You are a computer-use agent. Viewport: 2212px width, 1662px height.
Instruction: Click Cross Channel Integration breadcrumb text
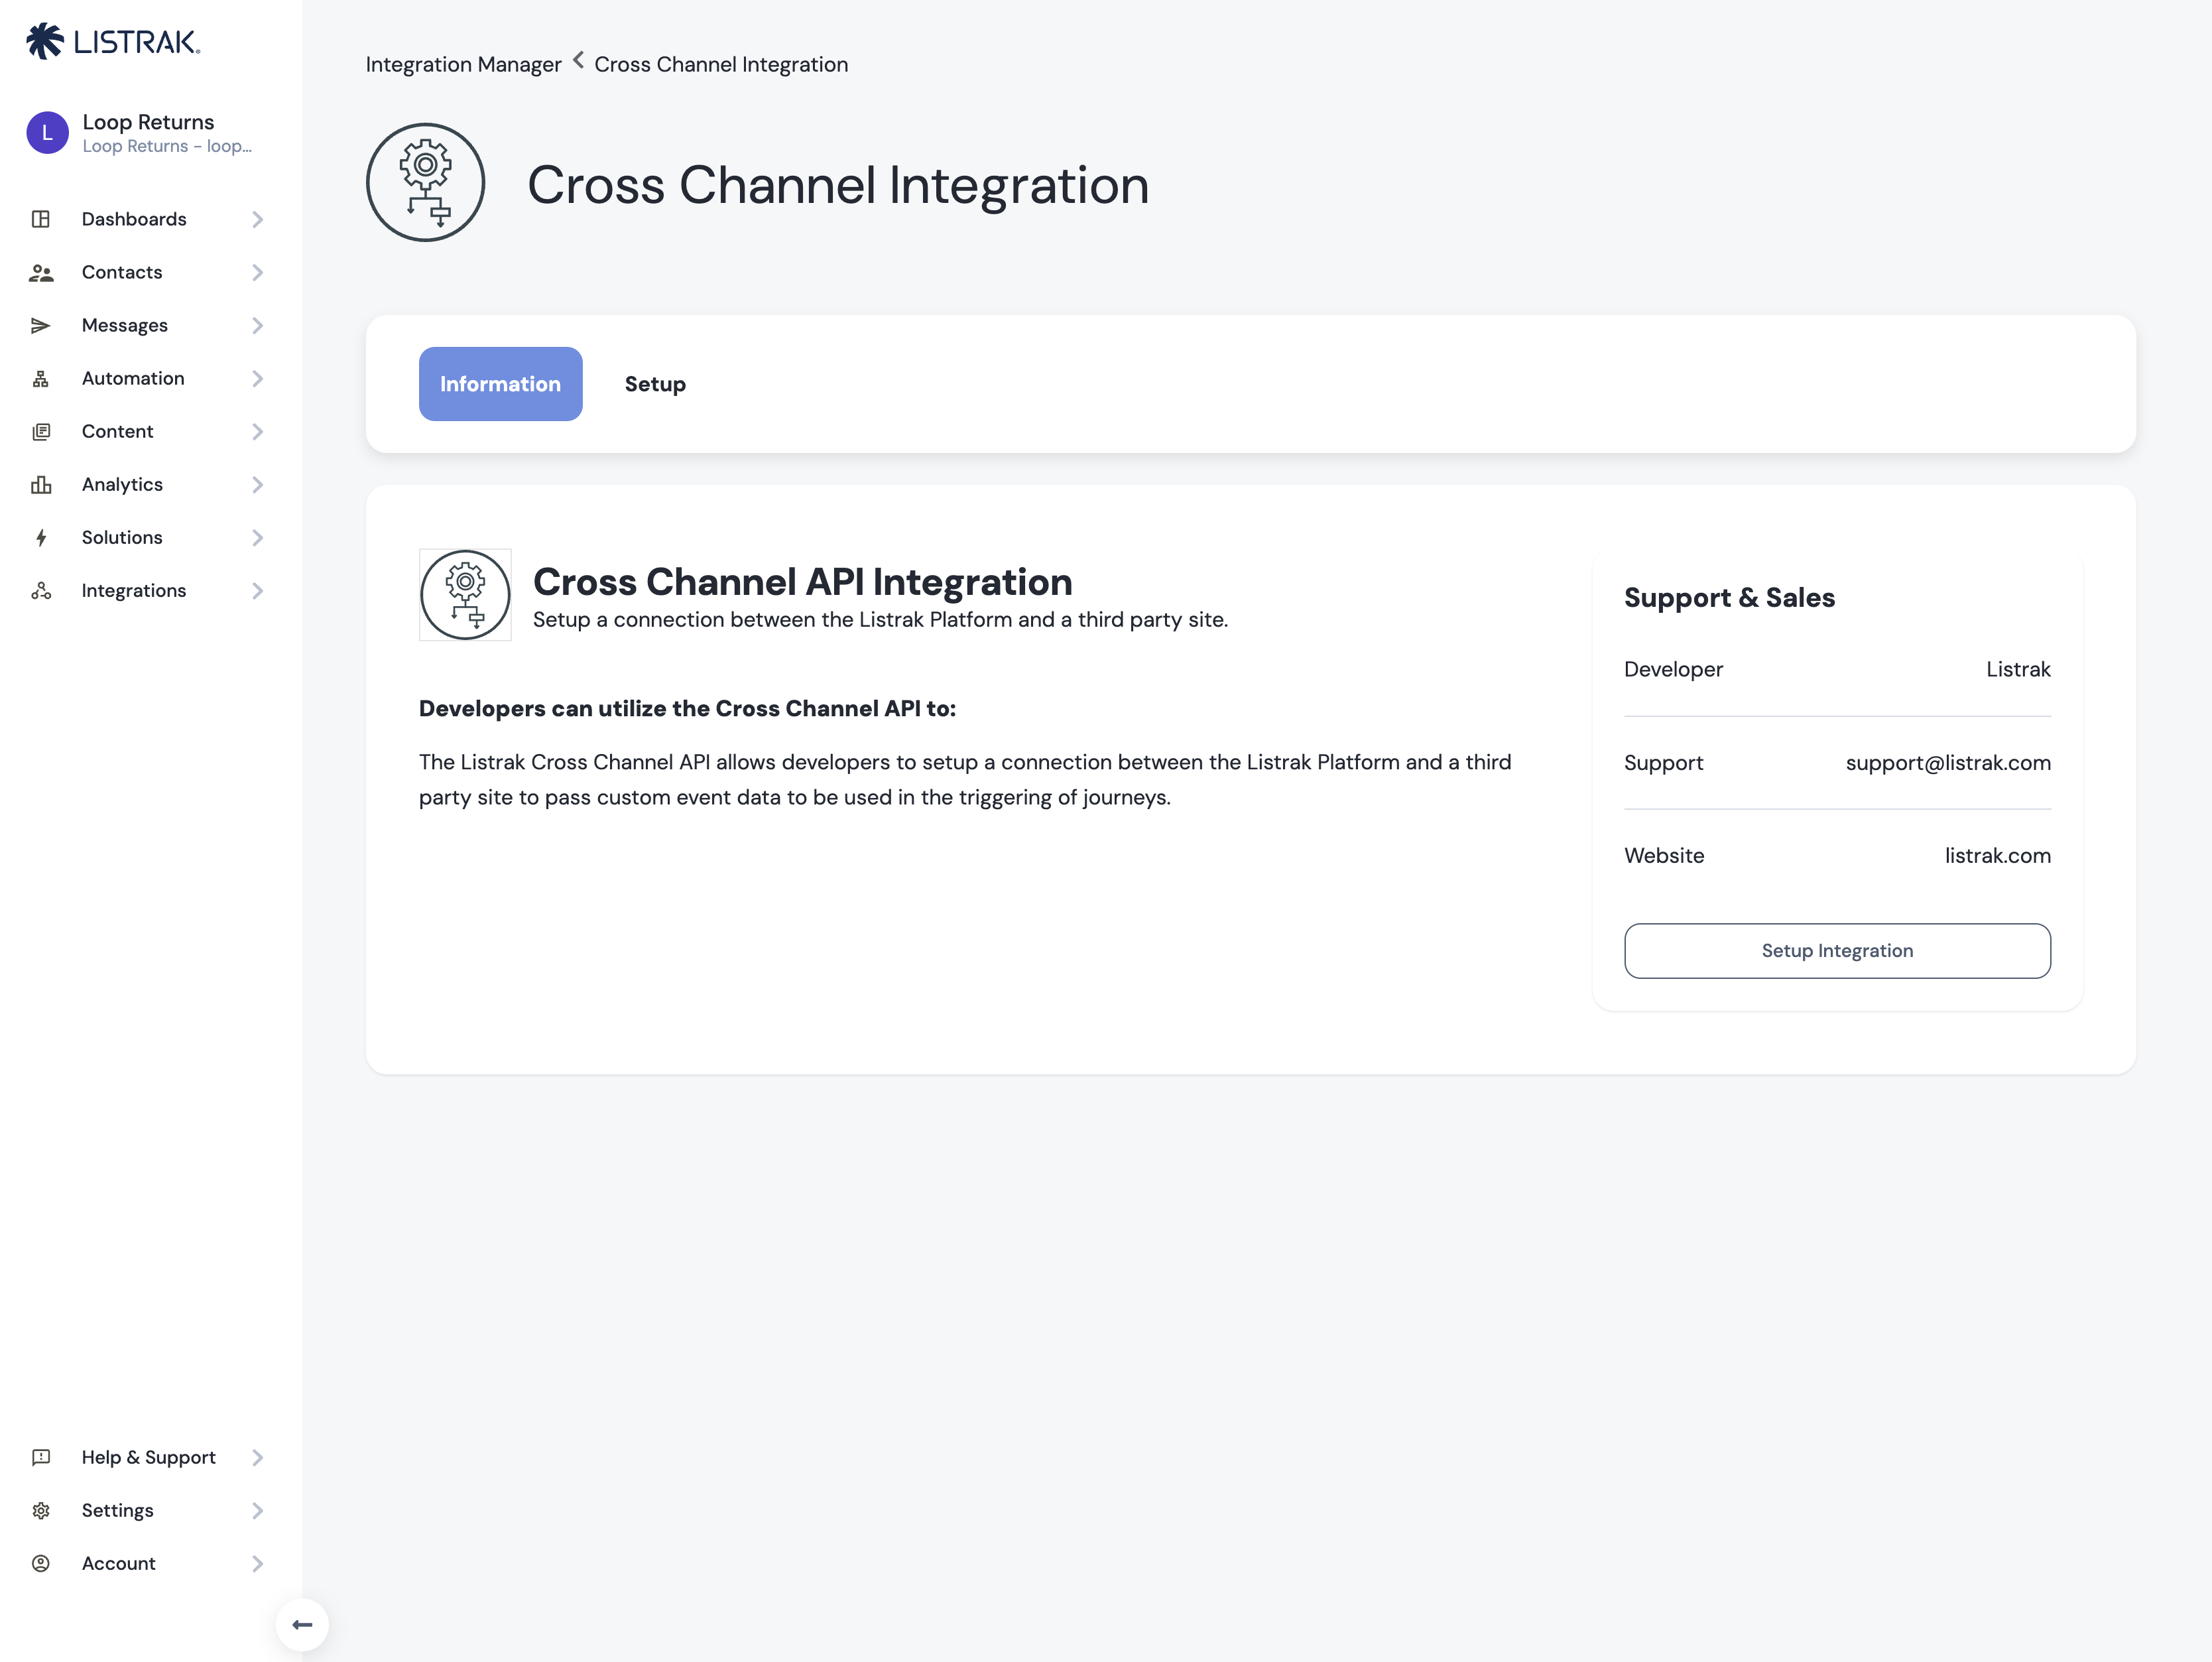(721, 64)
